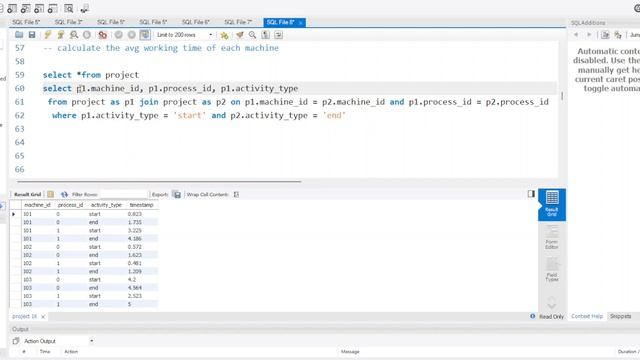Sort by the activity_type column header
640x360 pixels.
(106, 205)
